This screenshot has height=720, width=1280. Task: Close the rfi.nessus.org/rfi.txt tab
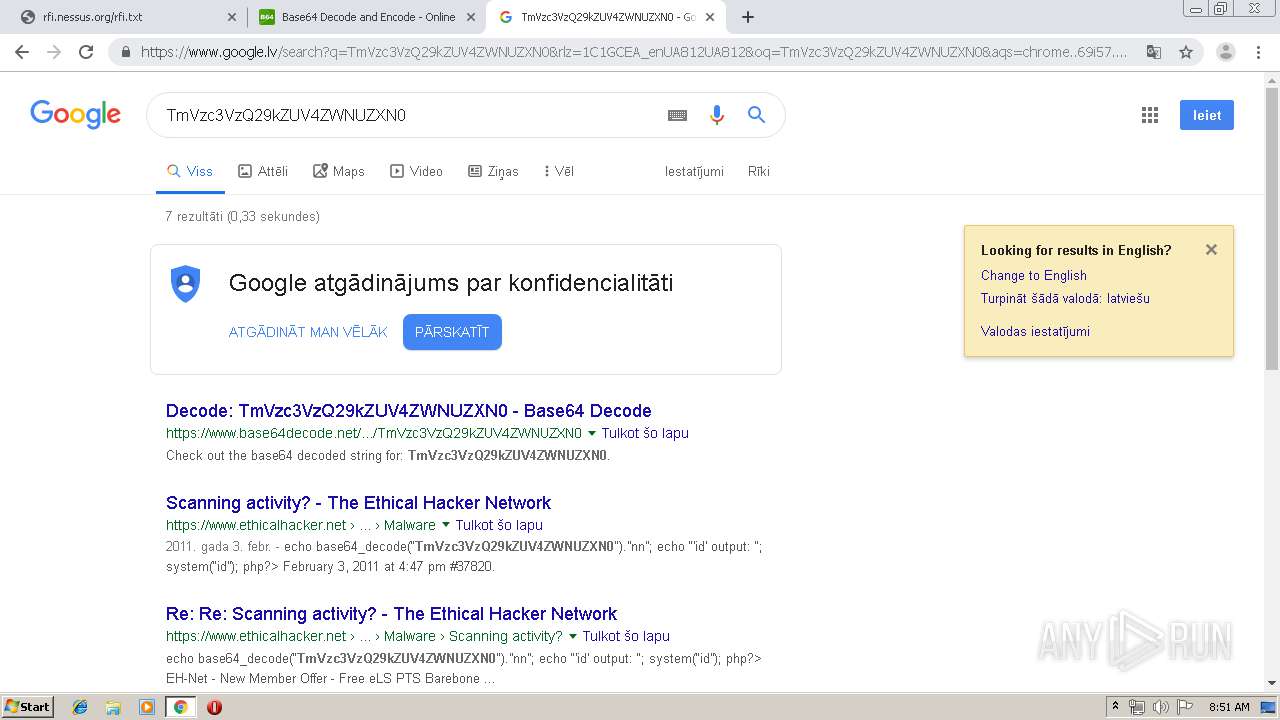[231, 17]
